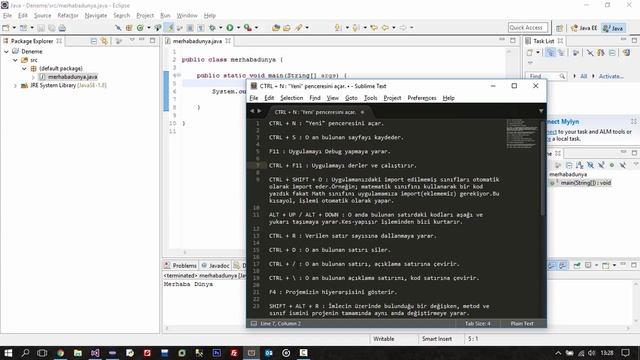This screenshot has height=360, width=640.
Task: Select the merhabadunya.java editor tab
Action: [197, 41]
